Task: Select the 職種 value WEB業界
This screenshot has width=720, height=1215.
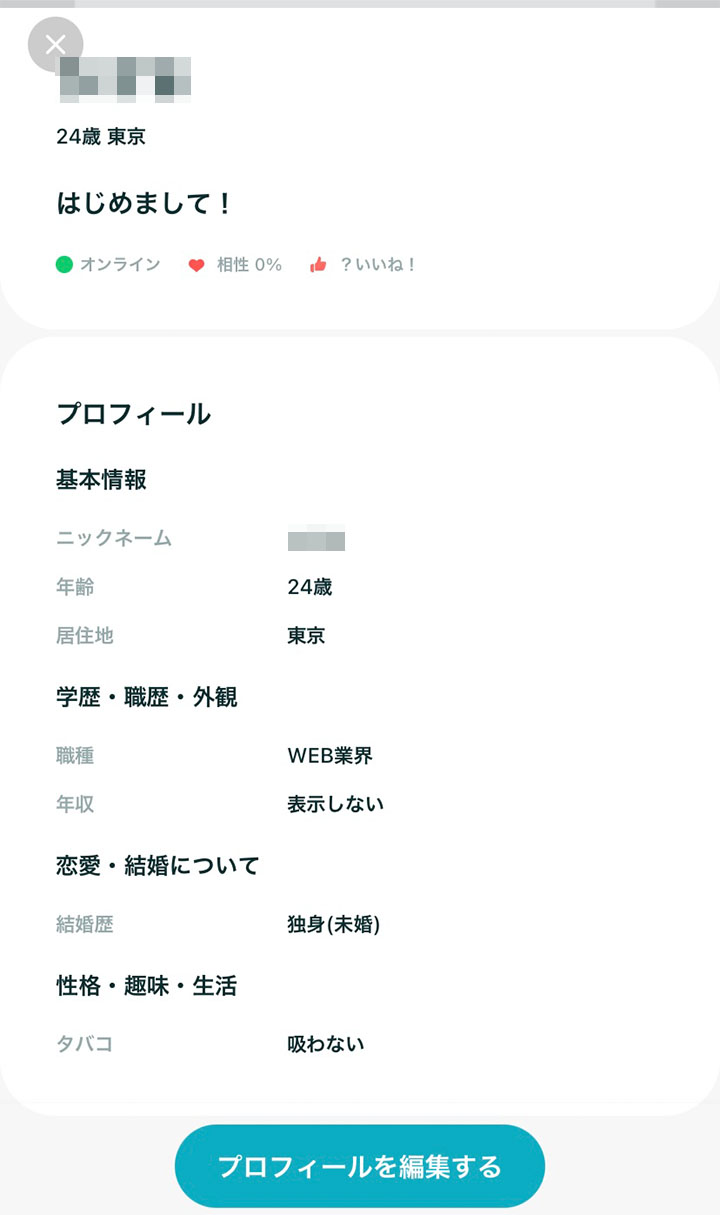Action: point(330,756)
